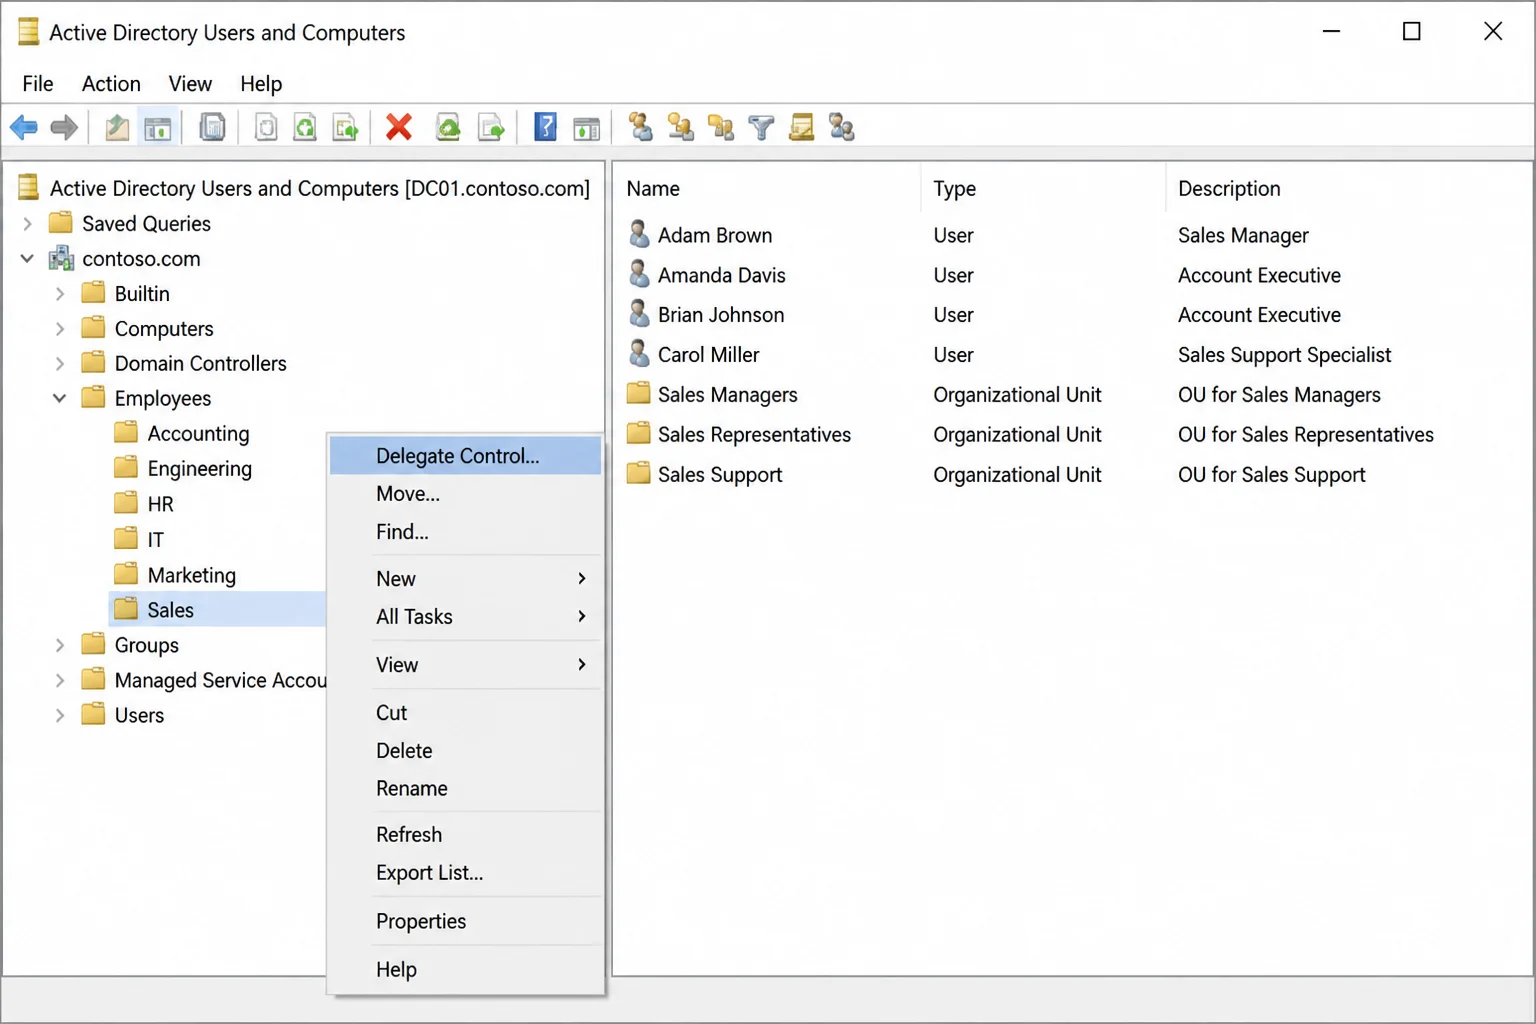Screen dimensions: 1536x1024
Task: Sort the list by the Description column
Action: click(x=1349, y=188)
